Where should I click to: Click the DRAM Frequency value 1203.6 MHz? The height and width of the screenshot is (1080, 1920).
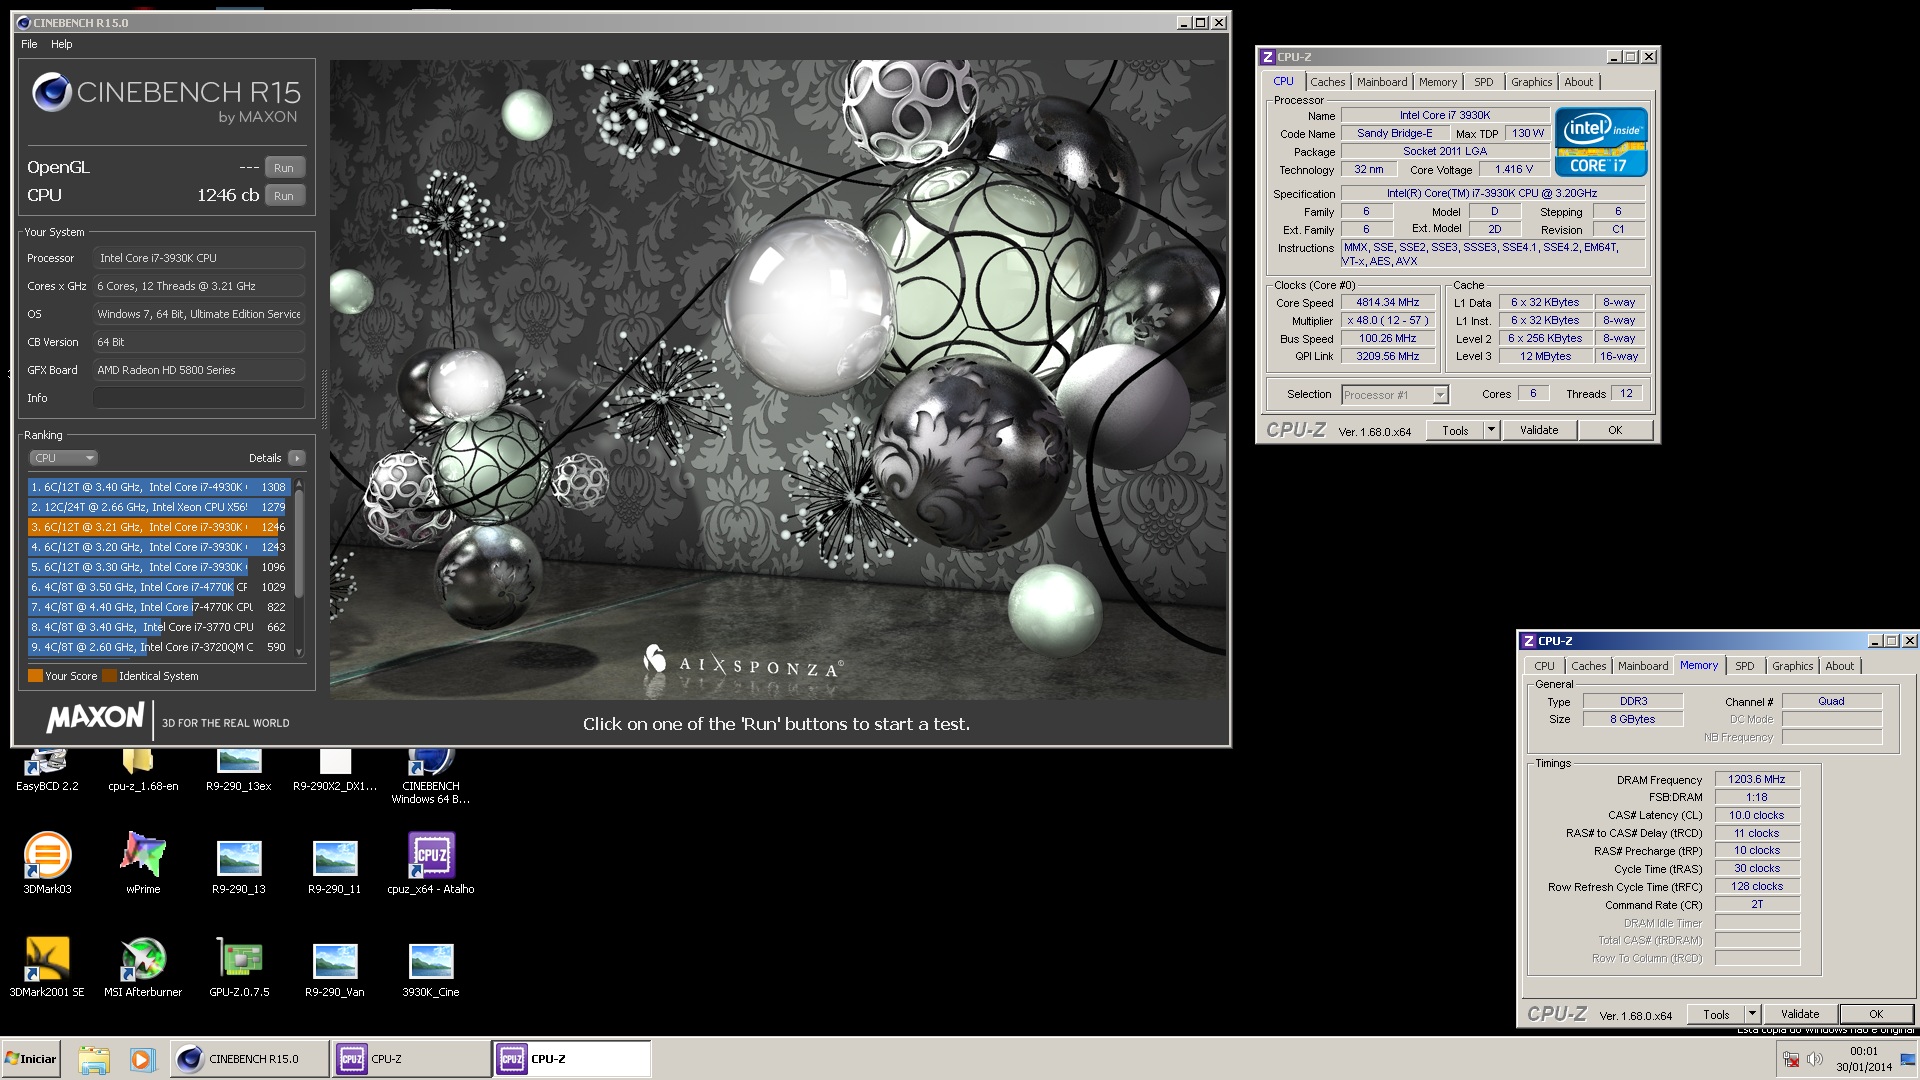click(x=1757, y=780)
